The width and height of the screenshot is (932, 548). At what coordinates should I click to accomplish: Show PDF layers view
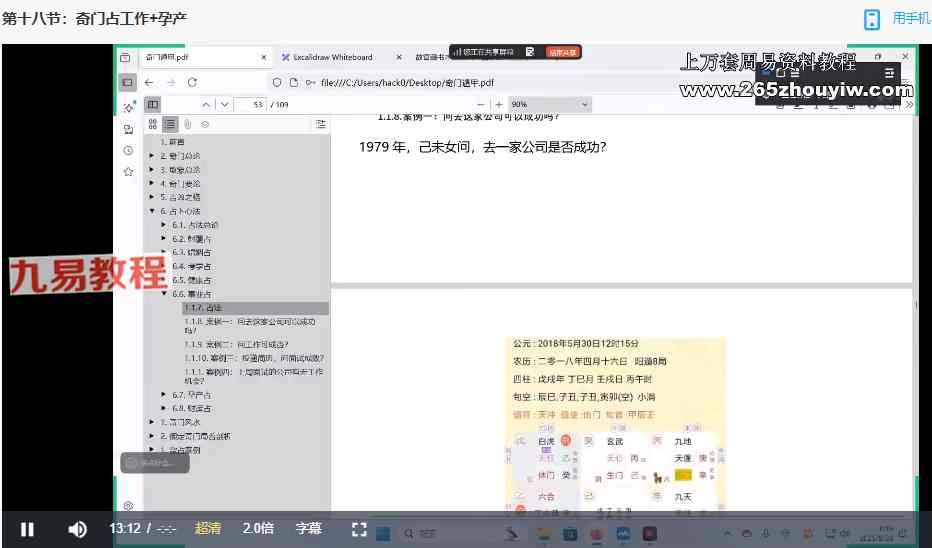point(205,124)
